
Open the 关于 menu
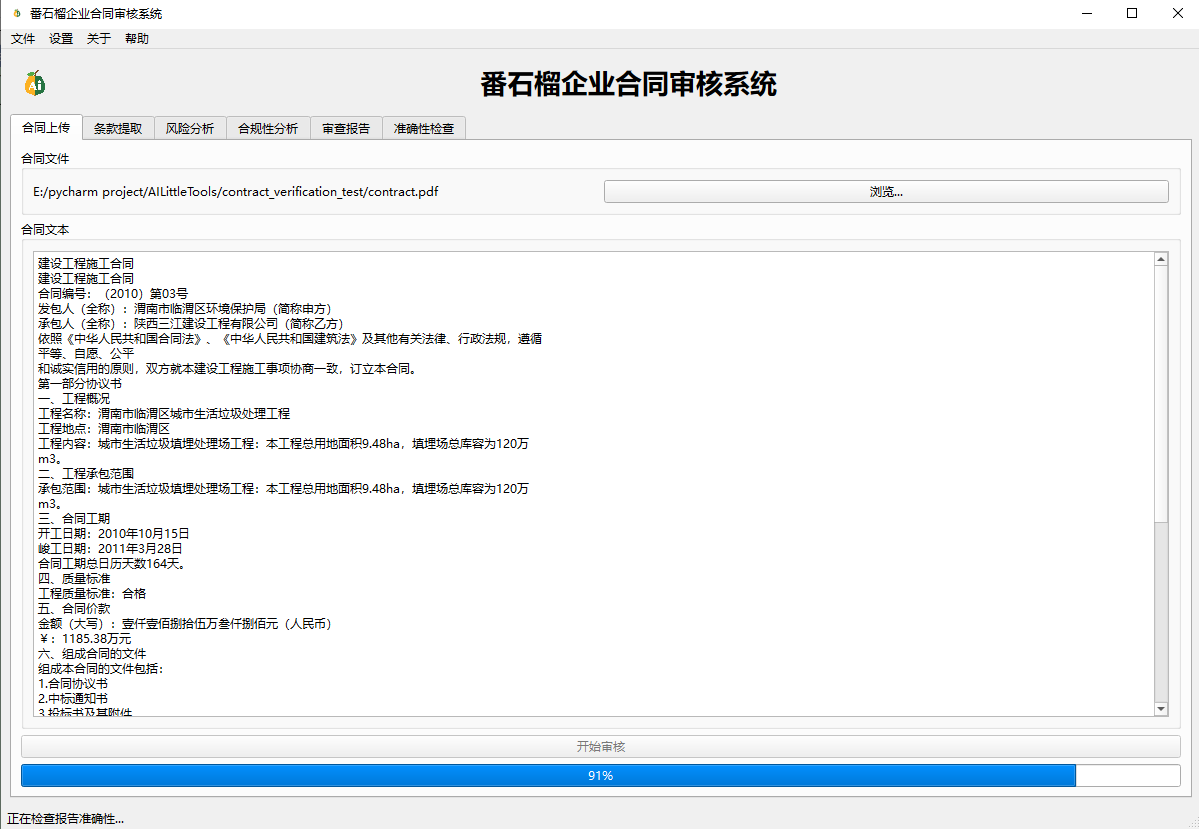tap(97, 38)
